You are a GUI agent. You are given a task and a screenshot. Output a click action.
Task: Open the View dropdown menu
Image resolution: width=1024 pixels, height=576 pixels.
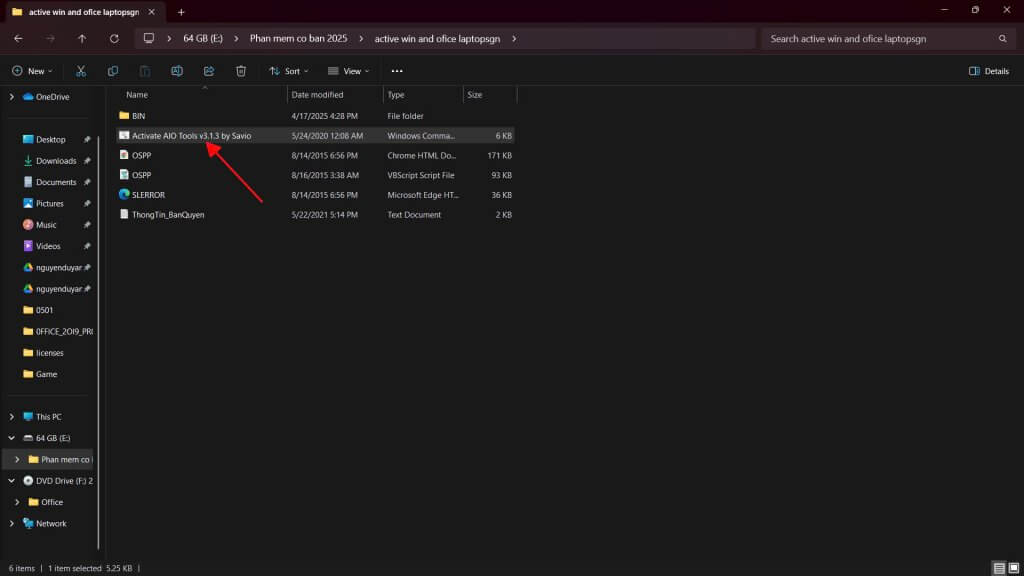(x=349, y=71)
